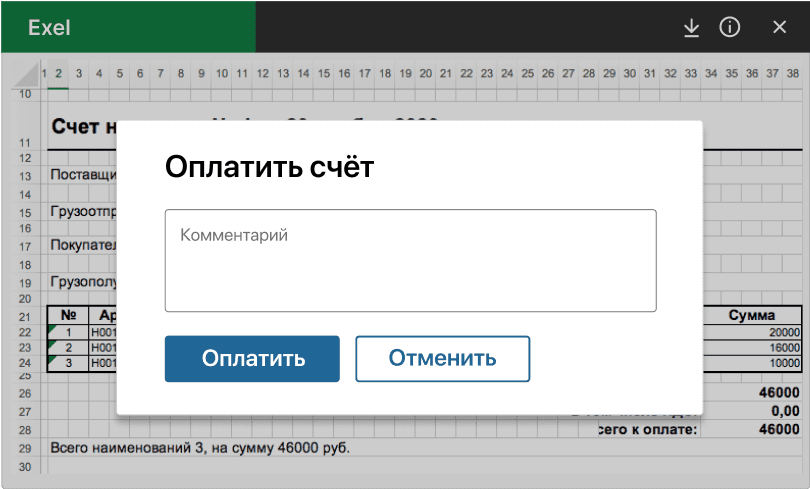Screen dimensions: 810x489
Task: Click the cell numbered 2 in row 23
Action: pyautogui.click(x=69, y=348)
